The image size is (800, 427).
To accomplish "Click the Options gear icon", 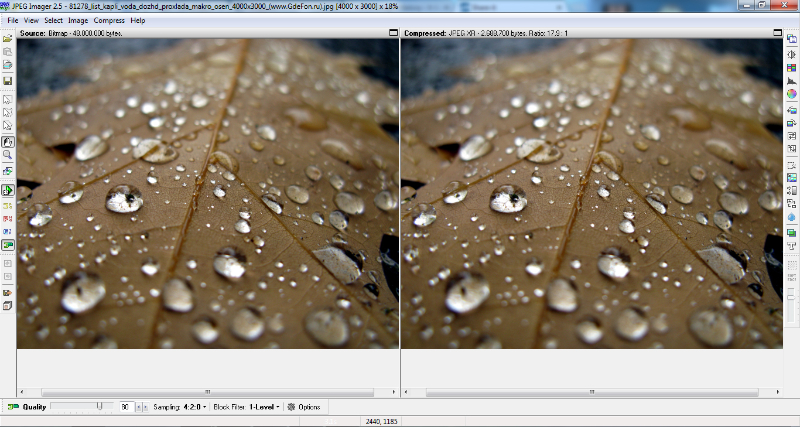I will tap(291, 407).
